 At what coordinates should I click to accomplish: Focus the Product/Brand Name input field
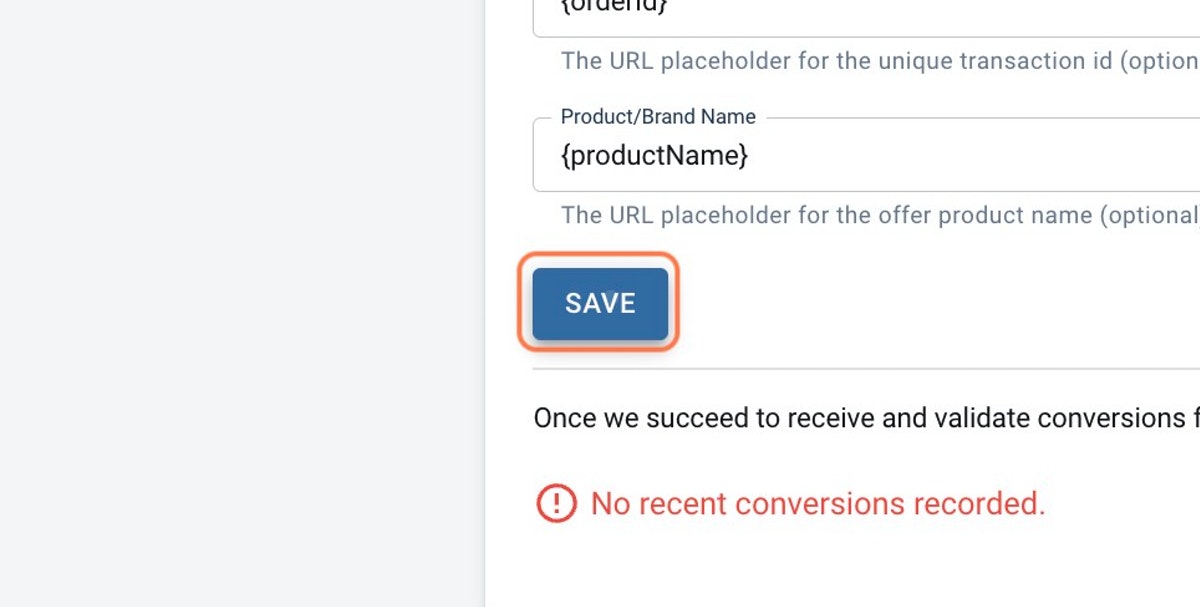coord(866,155)
